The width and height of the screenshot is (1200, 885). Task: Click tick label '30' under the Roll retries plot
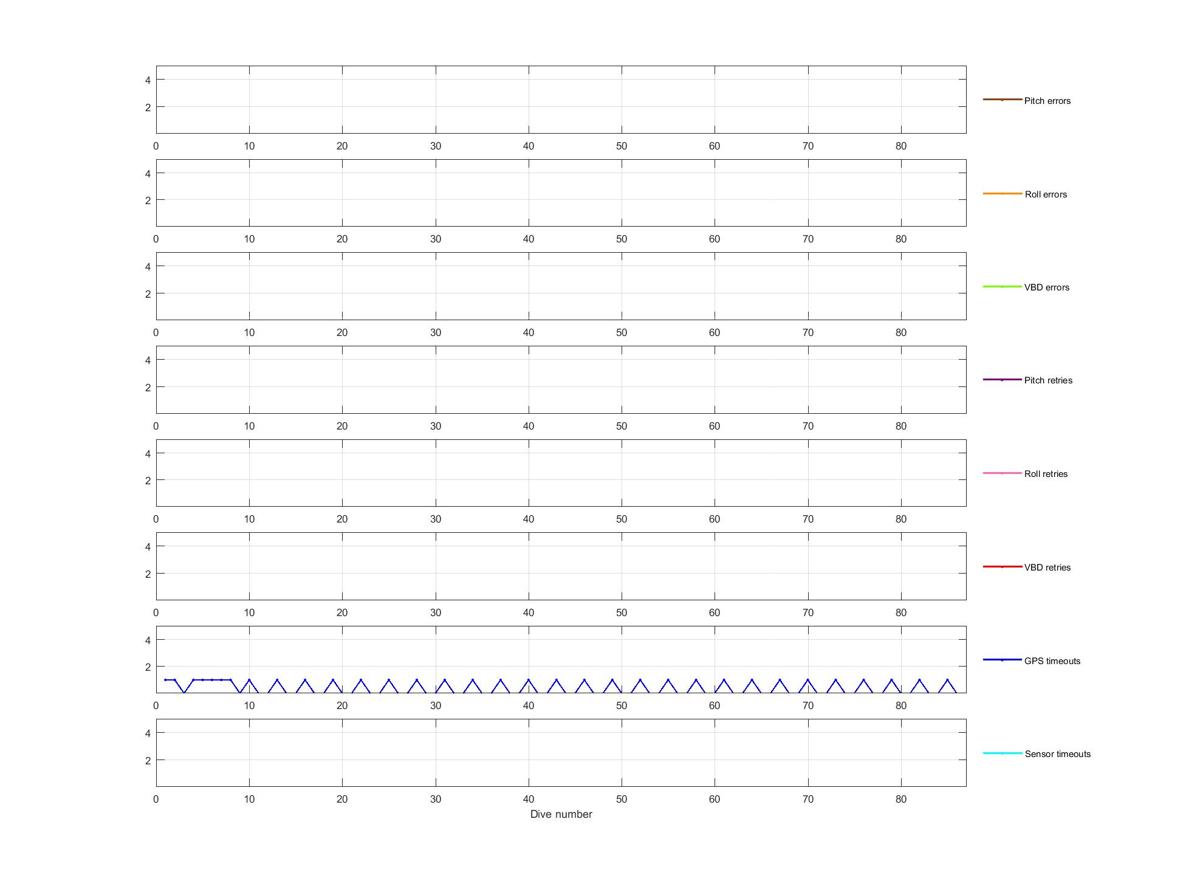pyautogui.click(x=435, y=519)
